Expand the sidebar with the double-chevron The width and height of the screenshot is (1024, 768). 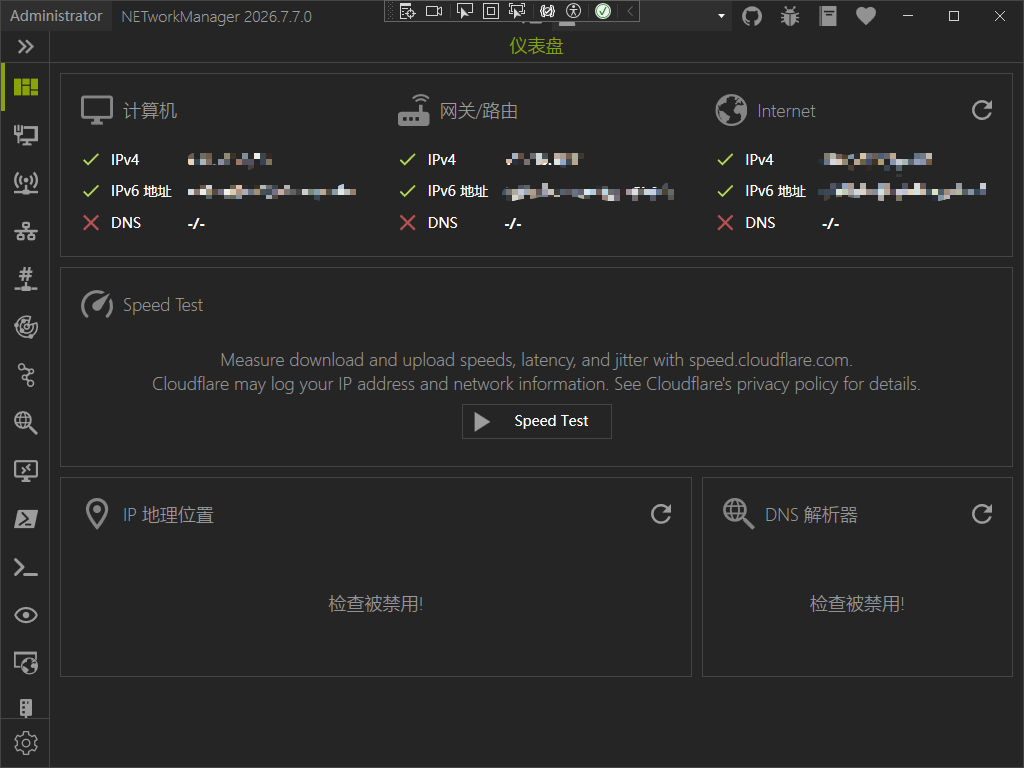25,46
